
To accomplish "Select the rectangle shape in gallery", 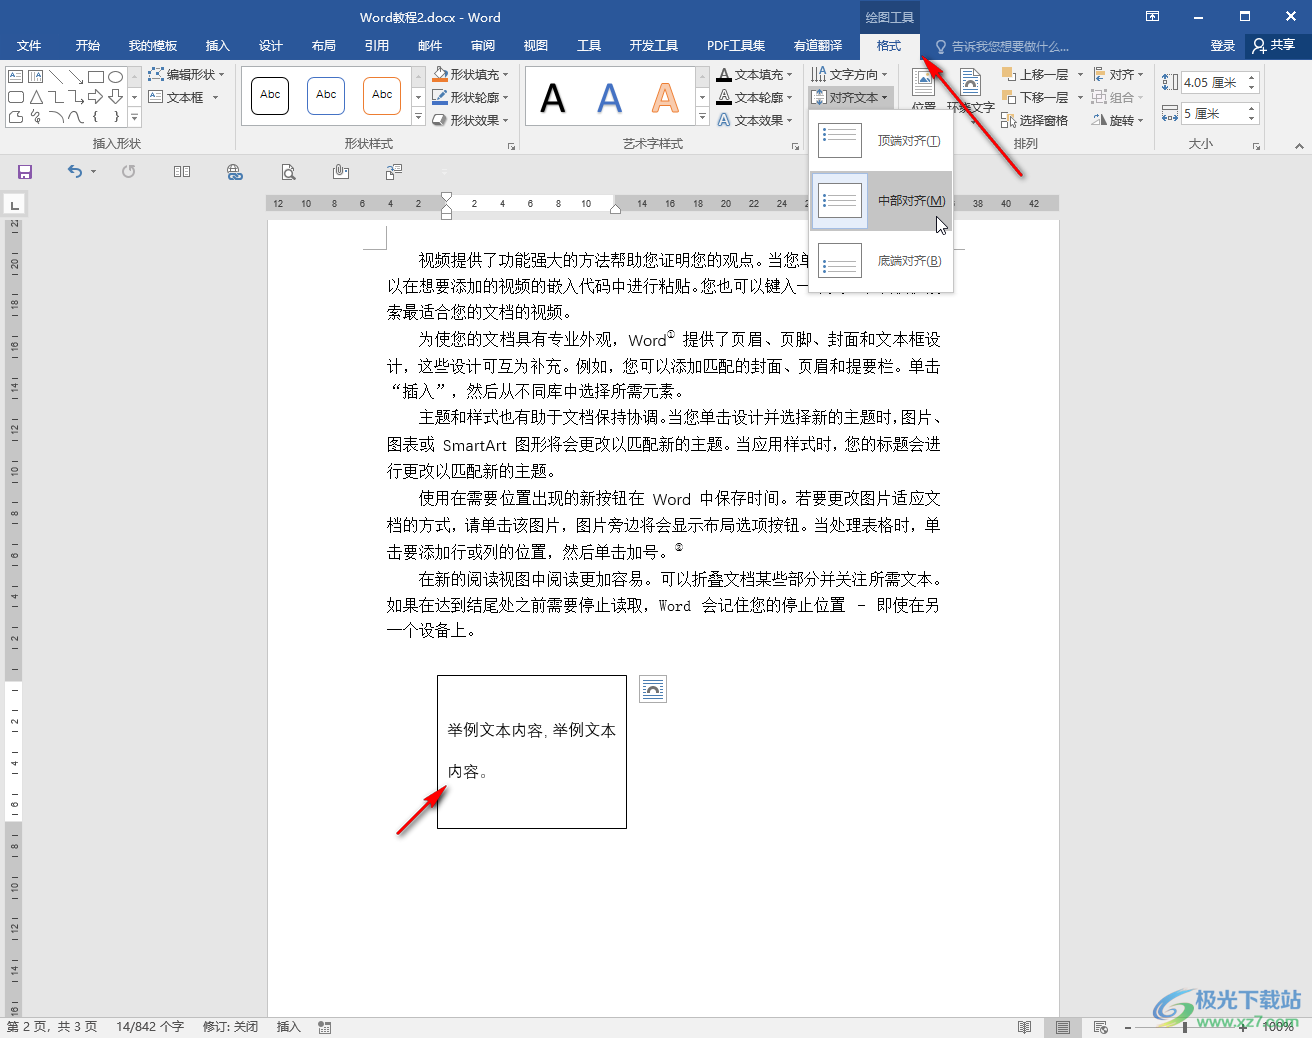I will [x=96, y=76].
